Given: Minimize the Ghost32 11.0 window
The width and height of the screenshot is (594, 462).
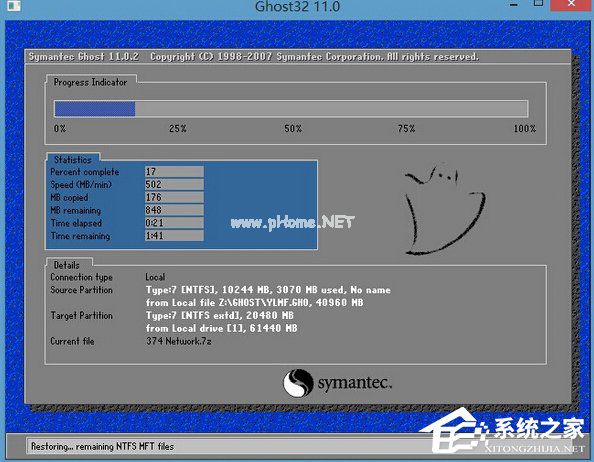Looking at the screenshot, I should point(514,5).
